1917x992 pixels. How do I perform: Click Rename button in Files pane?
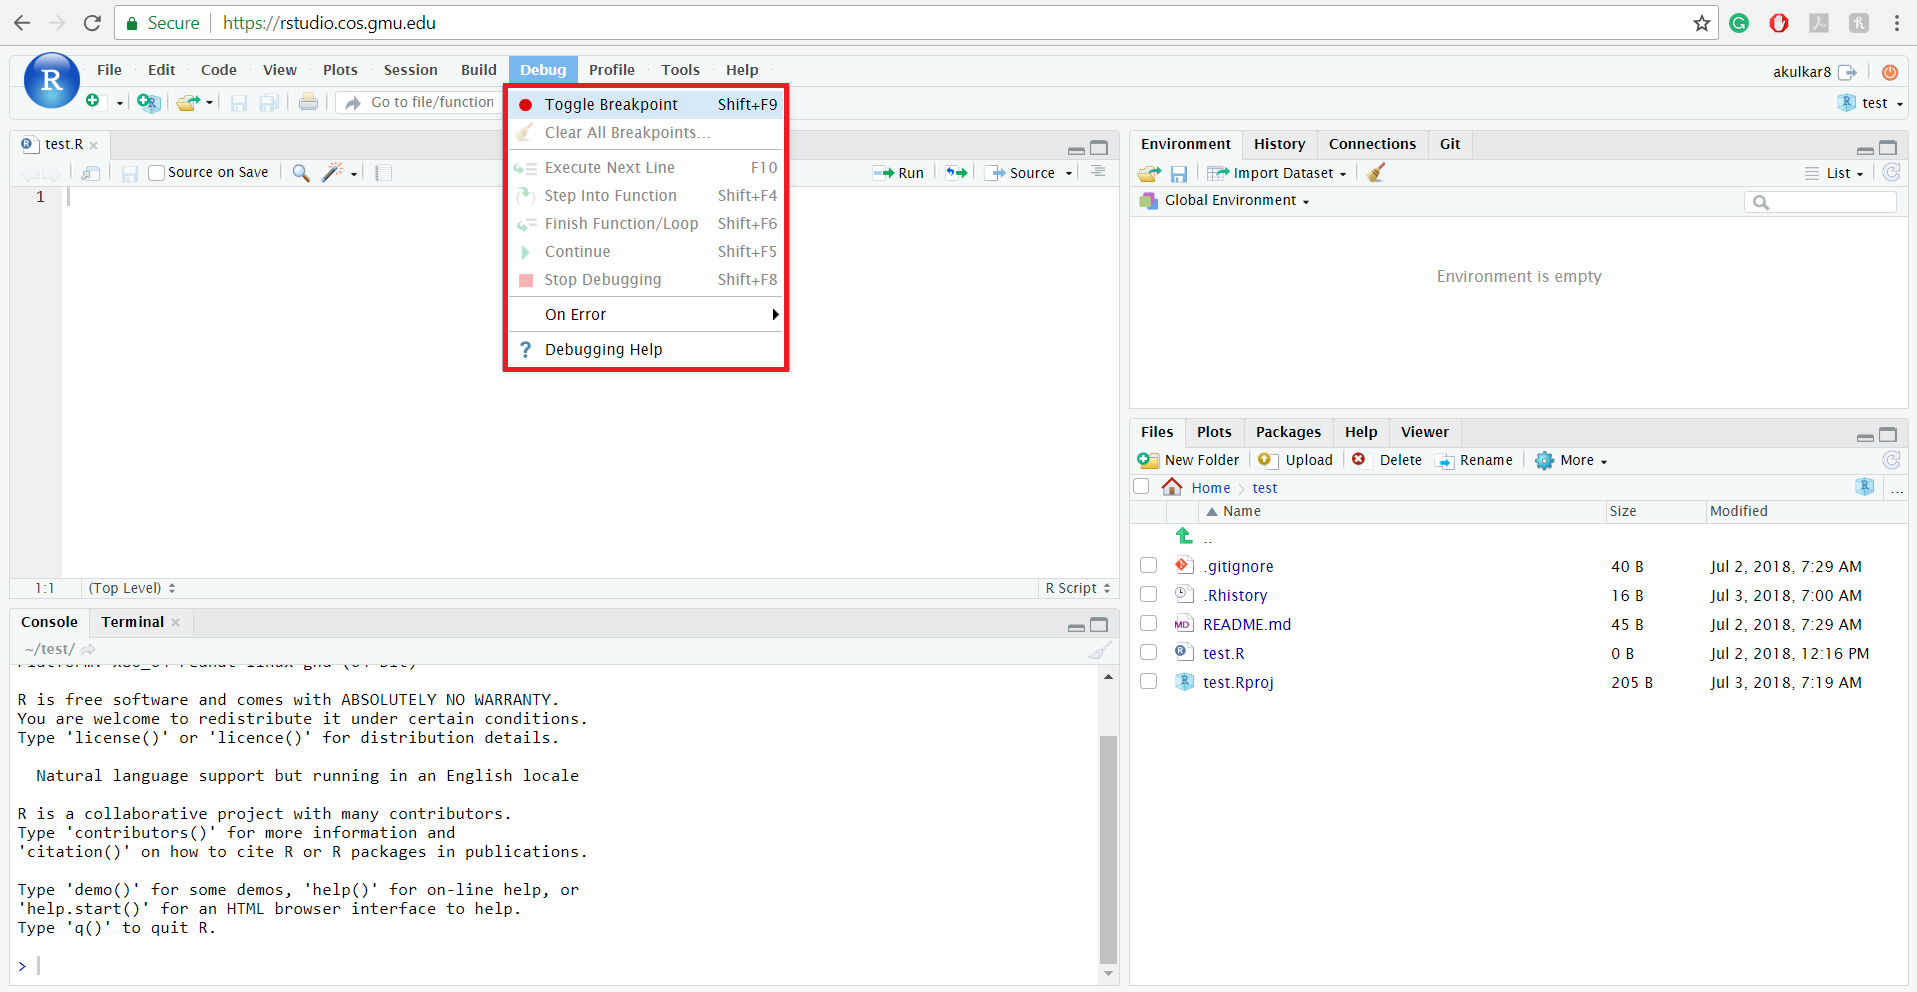1475,460
